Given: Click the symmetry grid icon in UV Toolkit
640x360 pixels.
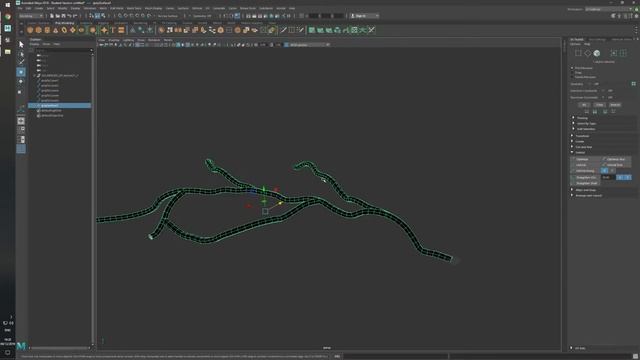Looking at the screenshot, I should click(x=633, y=84).
